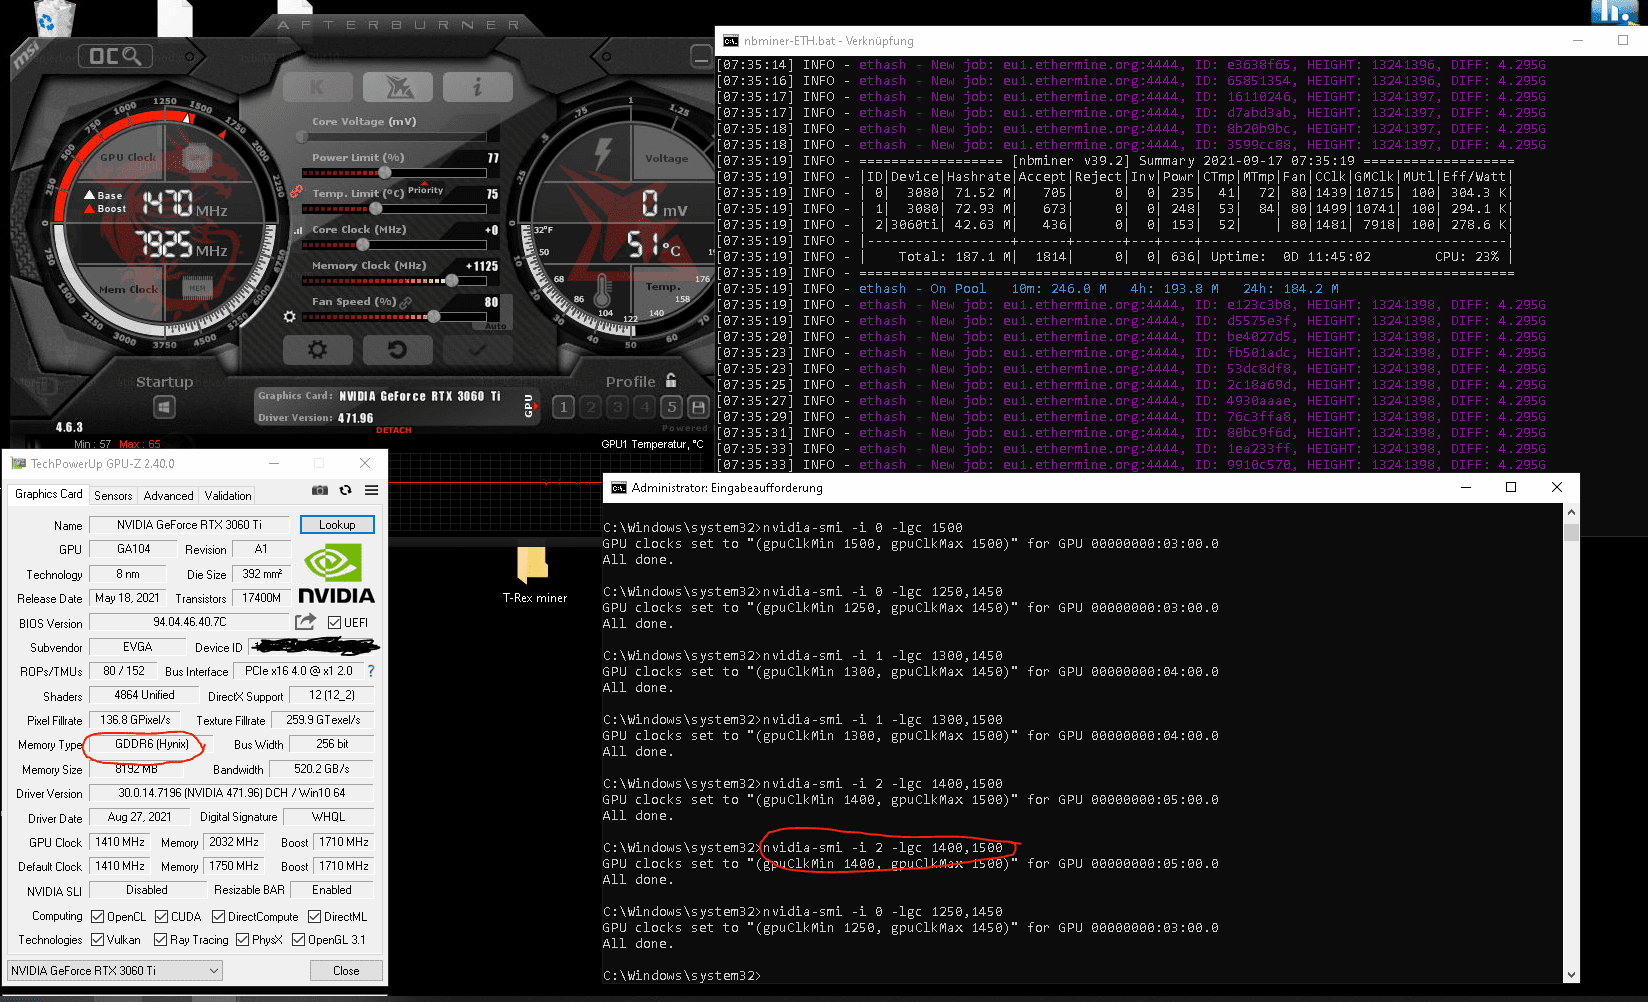Click DETACH under the Afterburner panel

click(394, 430)
